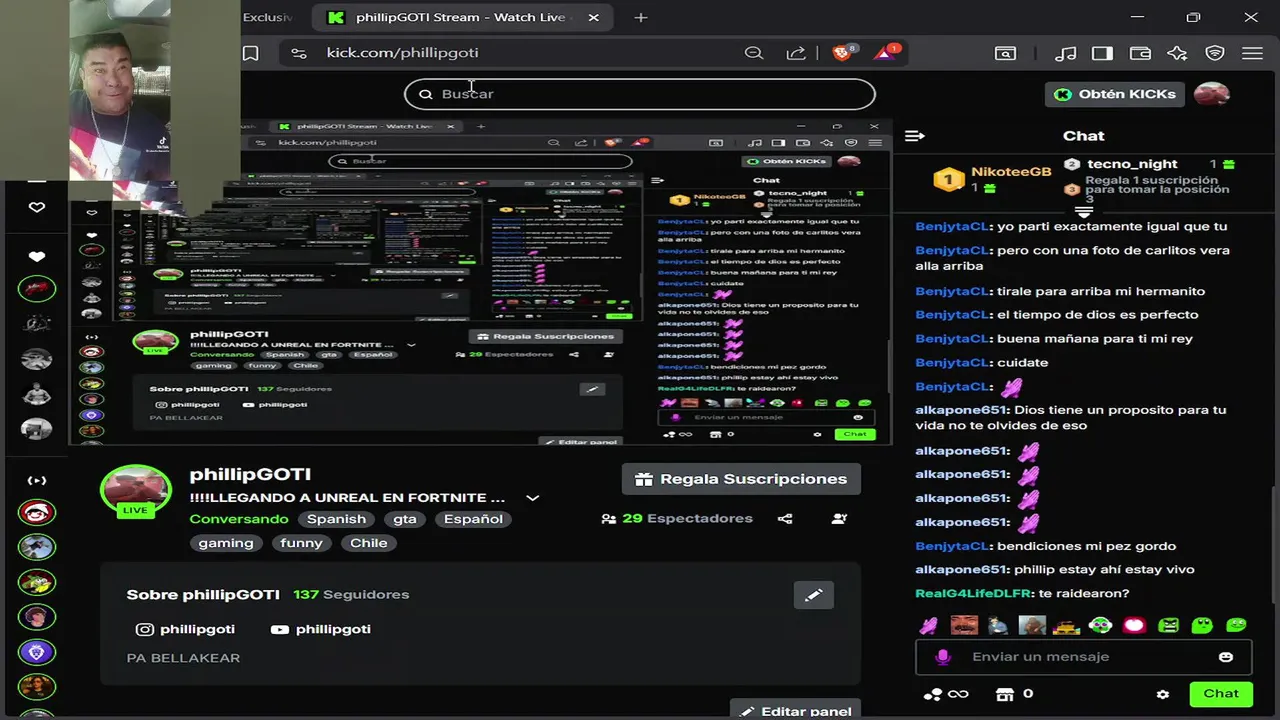1280x720 pixels.
Task: Switch to the phillipGOTI Stream browser tab
Action: tap(462, 18)
